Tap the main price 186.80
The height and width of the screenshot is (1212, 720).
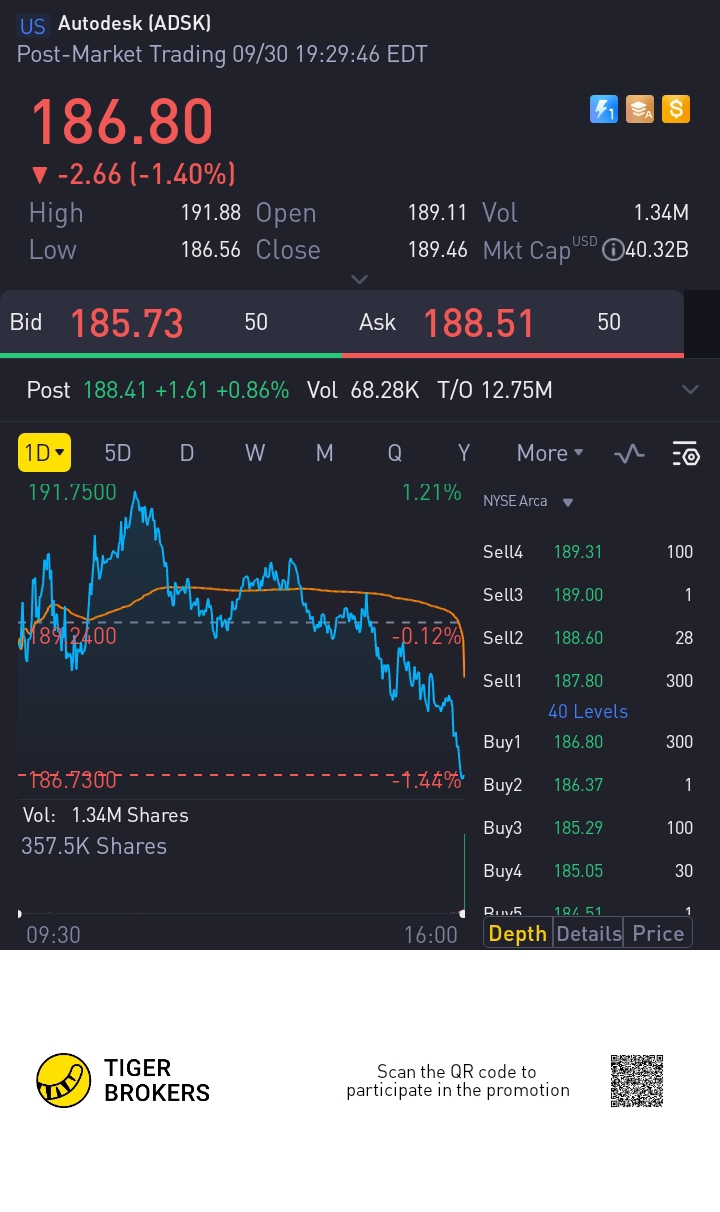click(122, 122)
